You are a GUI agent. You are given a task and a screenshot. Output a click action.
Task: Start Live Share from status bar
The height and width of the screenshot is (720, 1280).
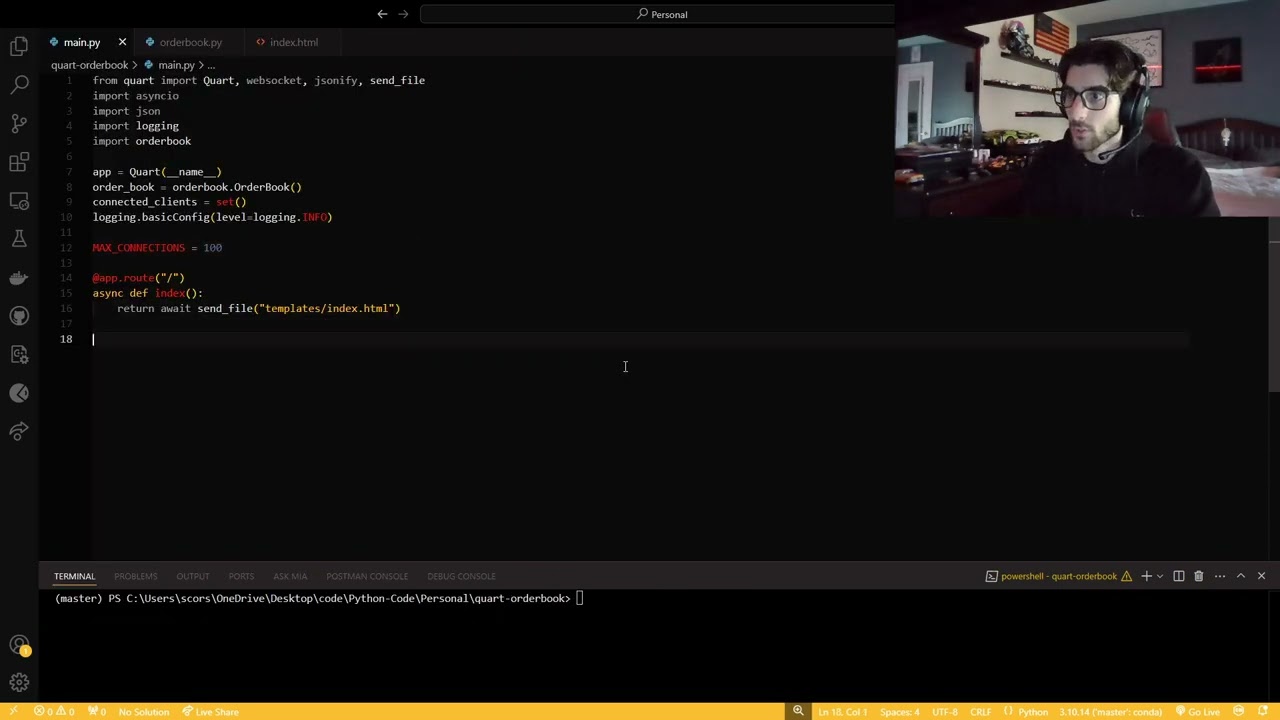click(210, 712)
